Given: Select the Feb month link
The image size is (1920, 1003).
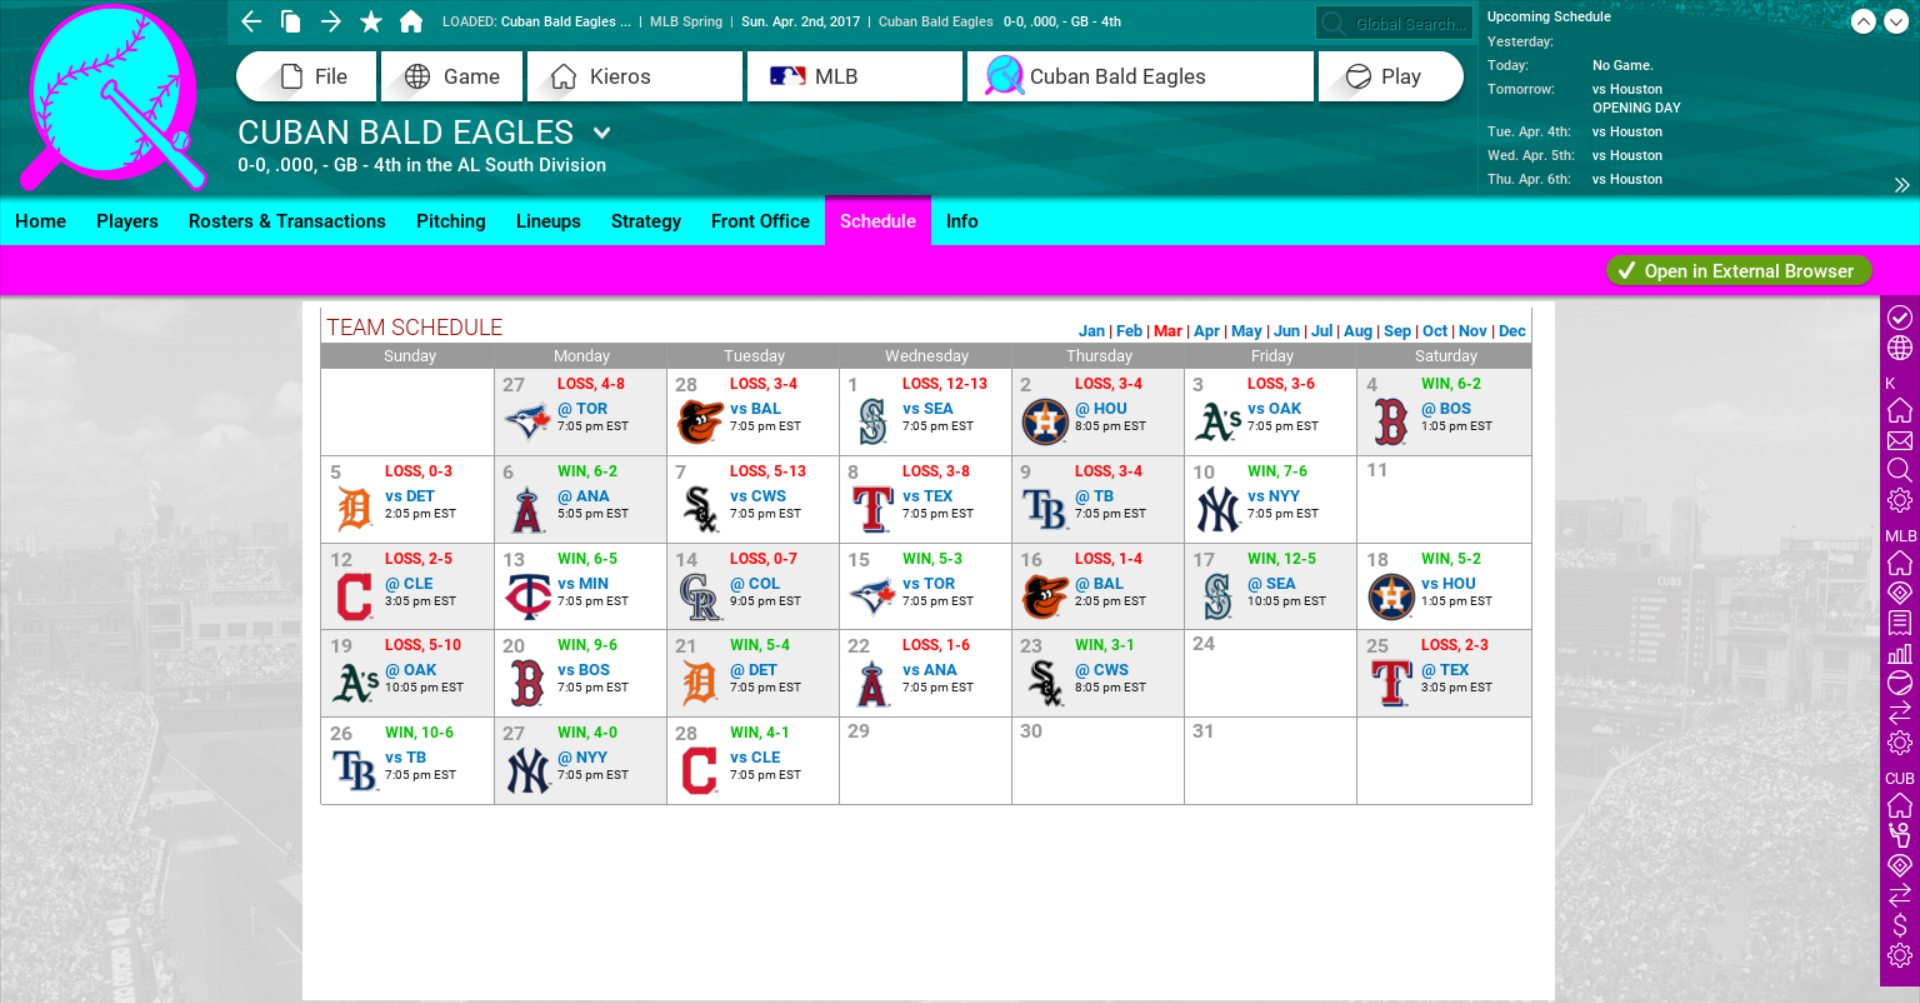Looking at the screenshot, I should (1129, 331).
